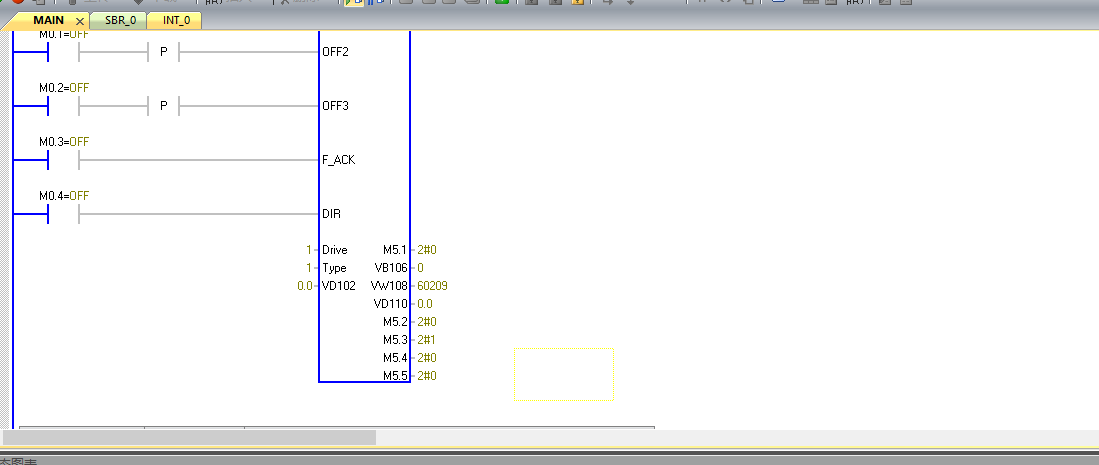Click the VD102 speed setpoint operand

pos(337,286)
